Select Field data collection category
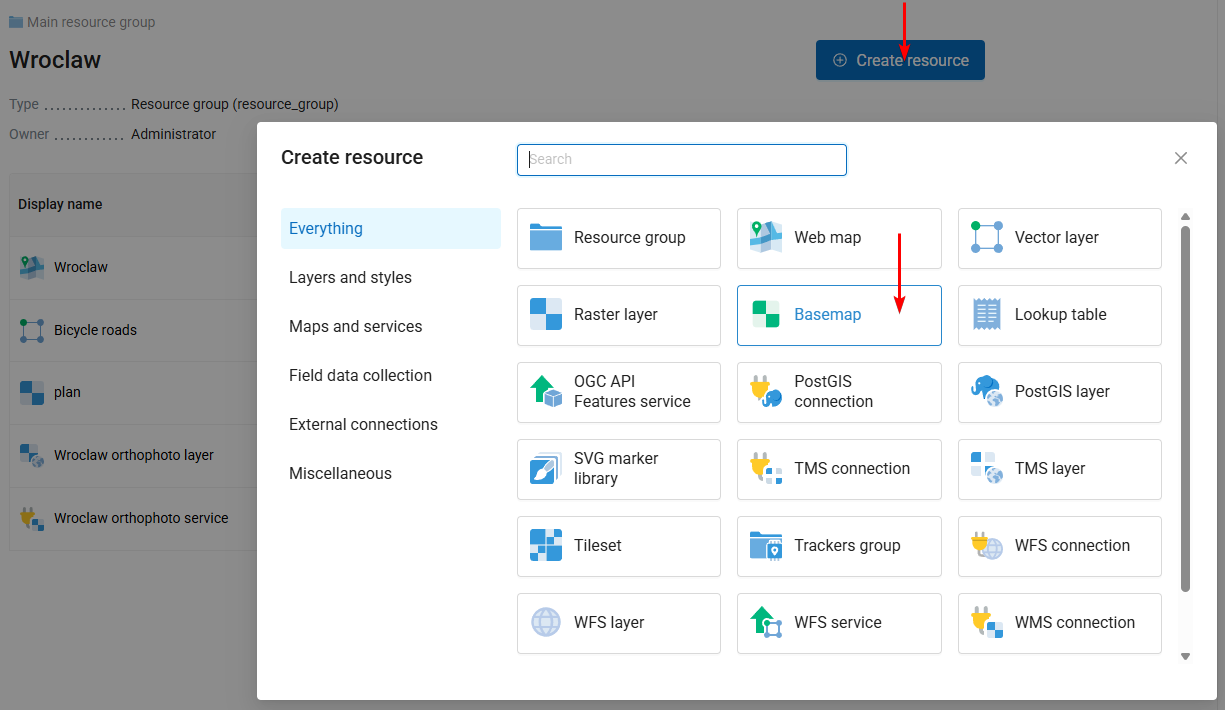 [x=360, y=376]
